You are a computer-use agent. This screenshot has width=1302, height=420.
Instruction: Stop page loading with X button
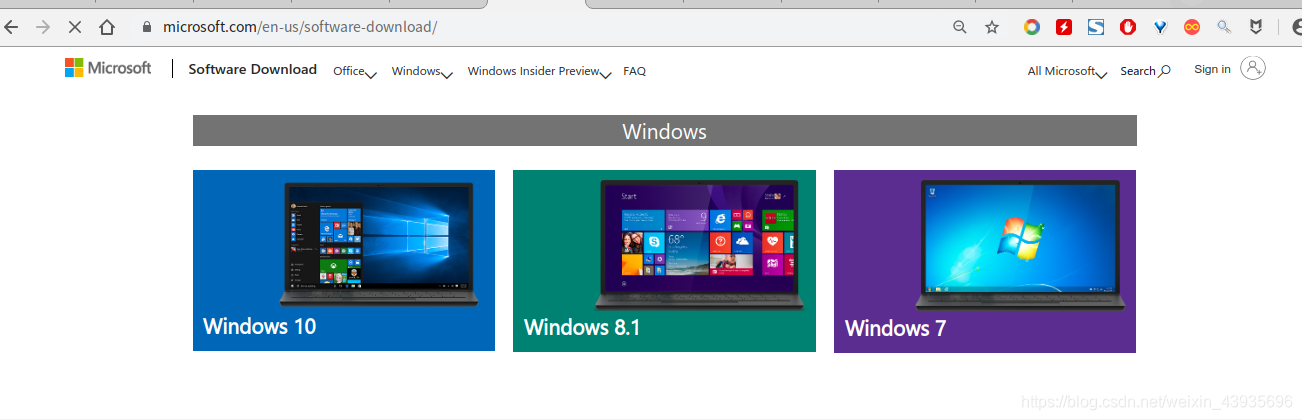tap(75, 27)
